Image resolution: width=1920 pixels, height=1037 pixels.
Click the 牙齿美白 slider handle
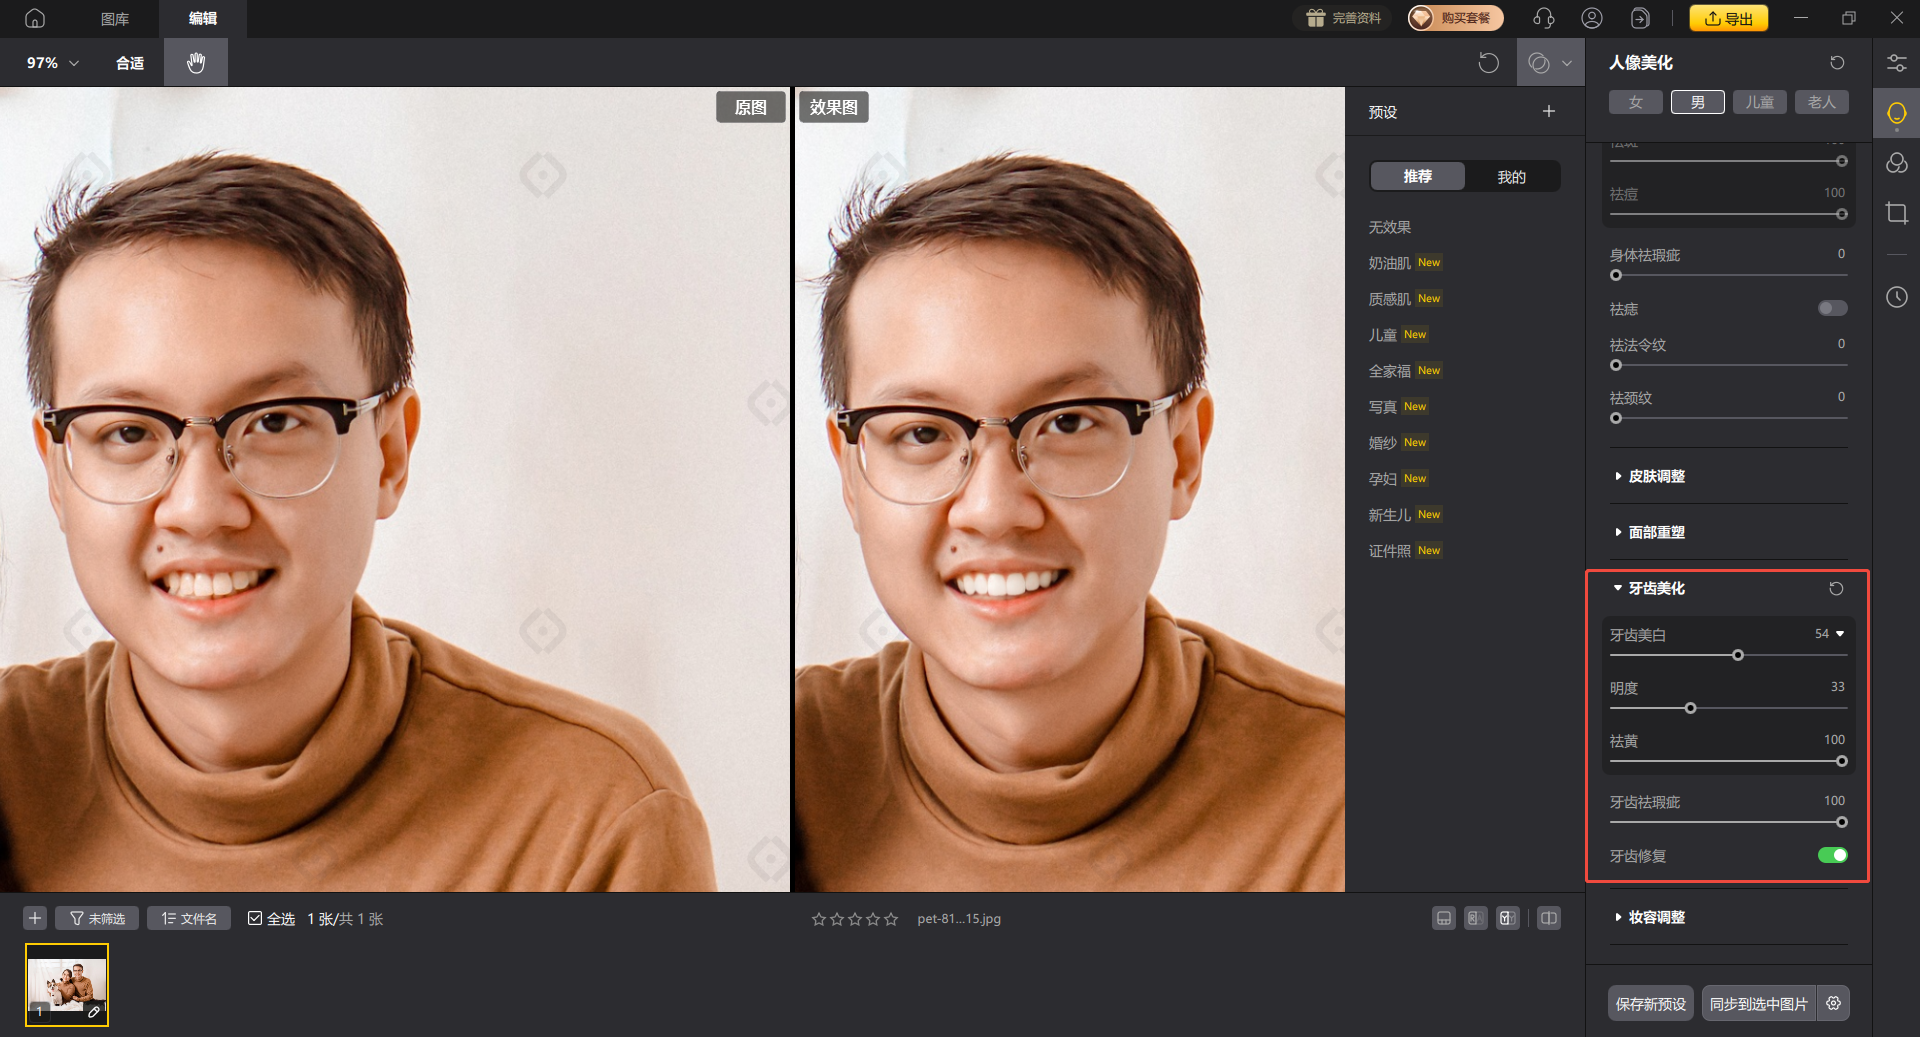pyautogui.click(x=1738, y=655)
